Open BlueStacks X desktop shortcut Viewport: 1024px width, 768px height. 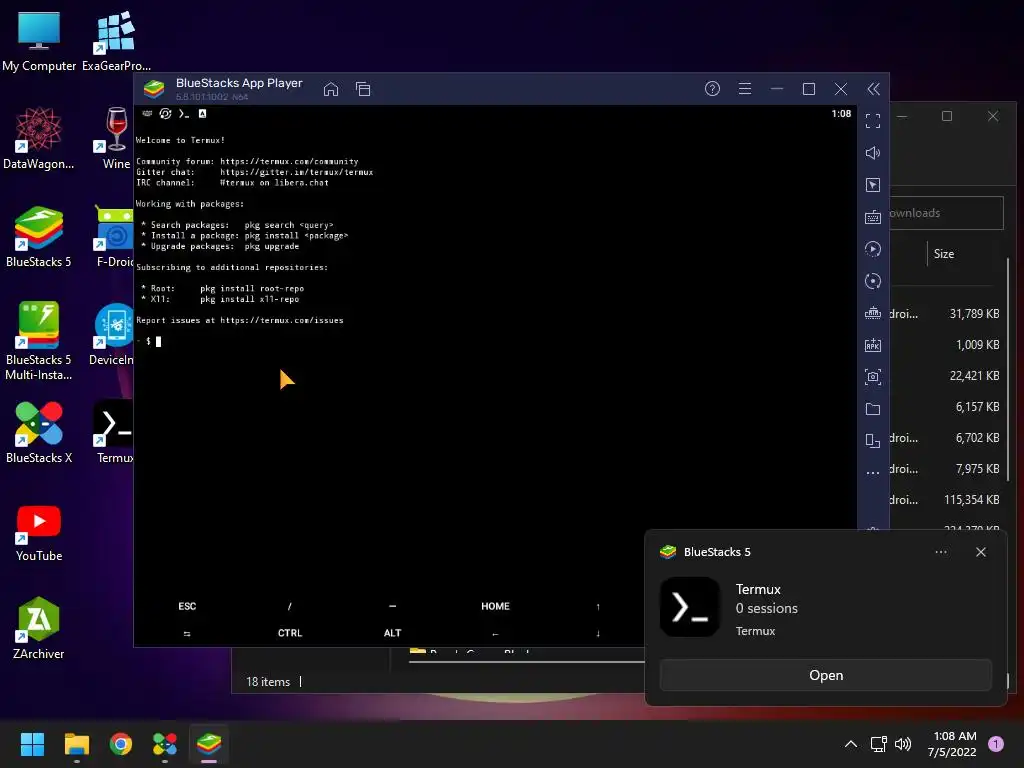pyautogui.click(x=39, y=433)
